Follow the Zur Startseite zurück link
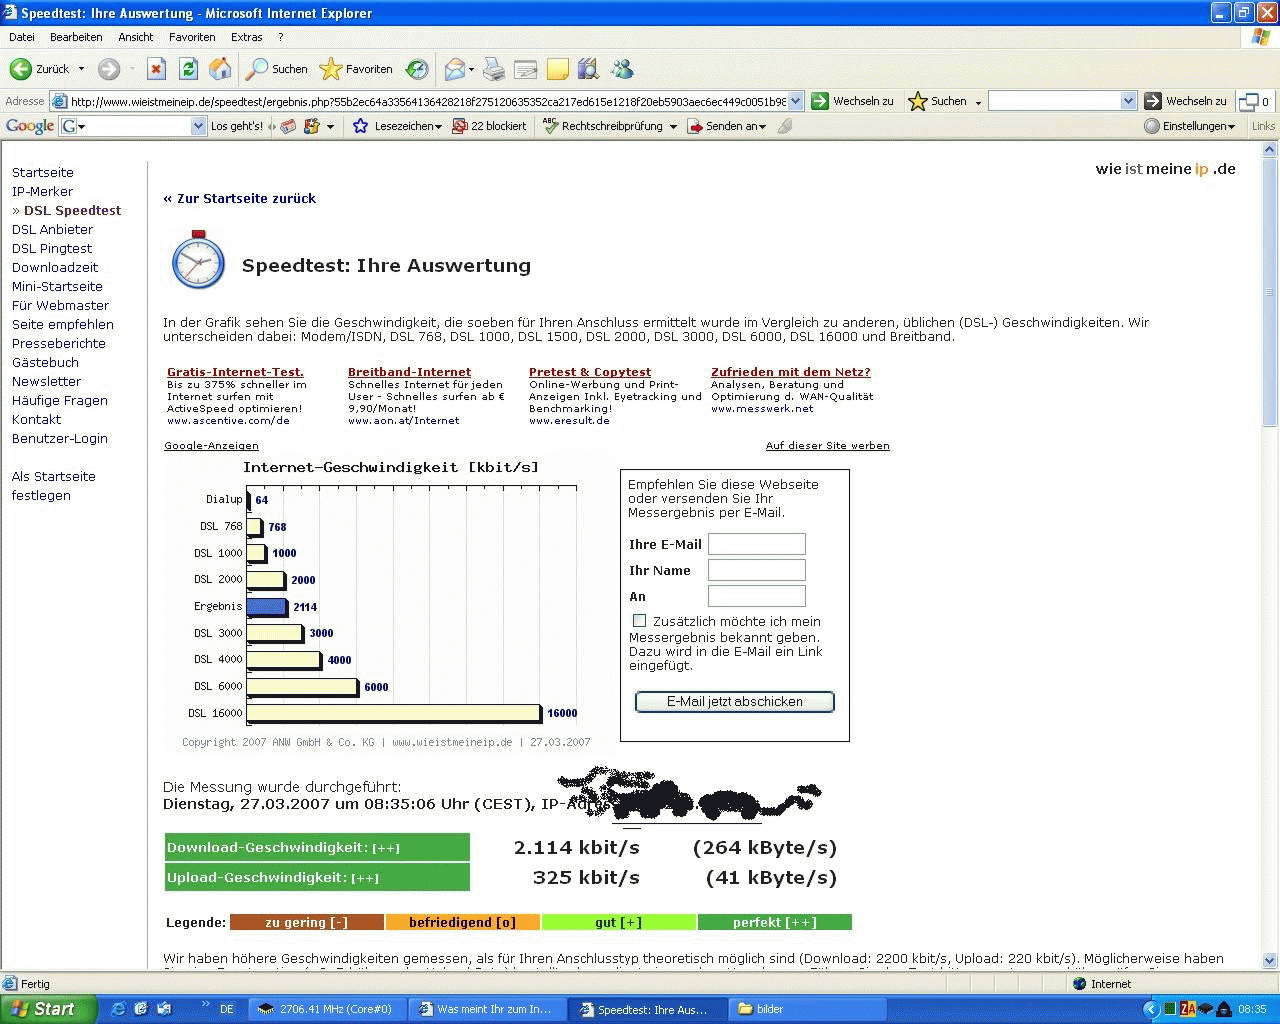The width and height of the screenshot is (1280, 1024). point(240,198)
